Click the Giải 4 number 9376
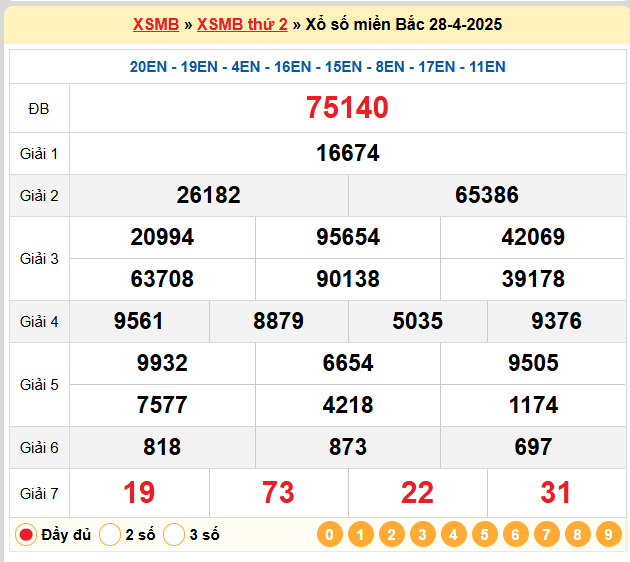 556,321
